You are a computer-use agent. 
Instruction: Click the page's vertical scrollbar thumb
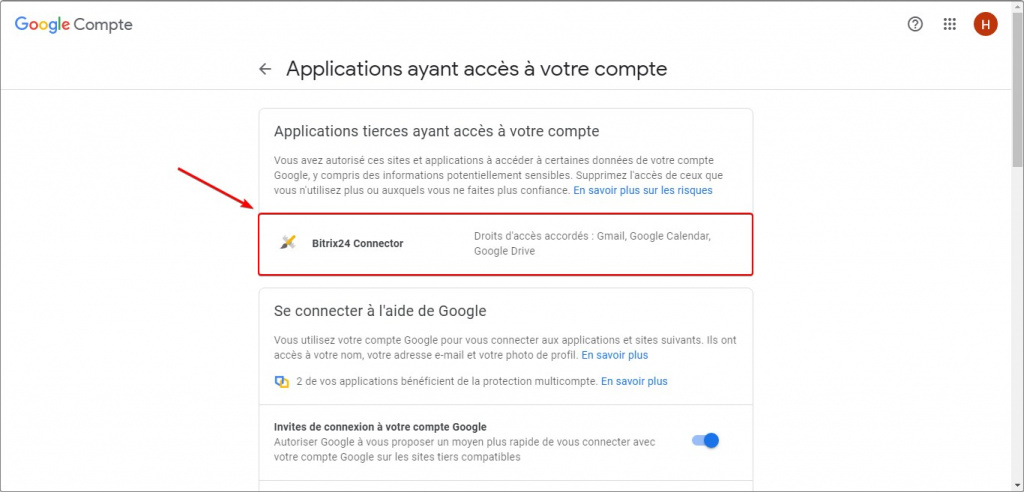[x=1017, y=90]
